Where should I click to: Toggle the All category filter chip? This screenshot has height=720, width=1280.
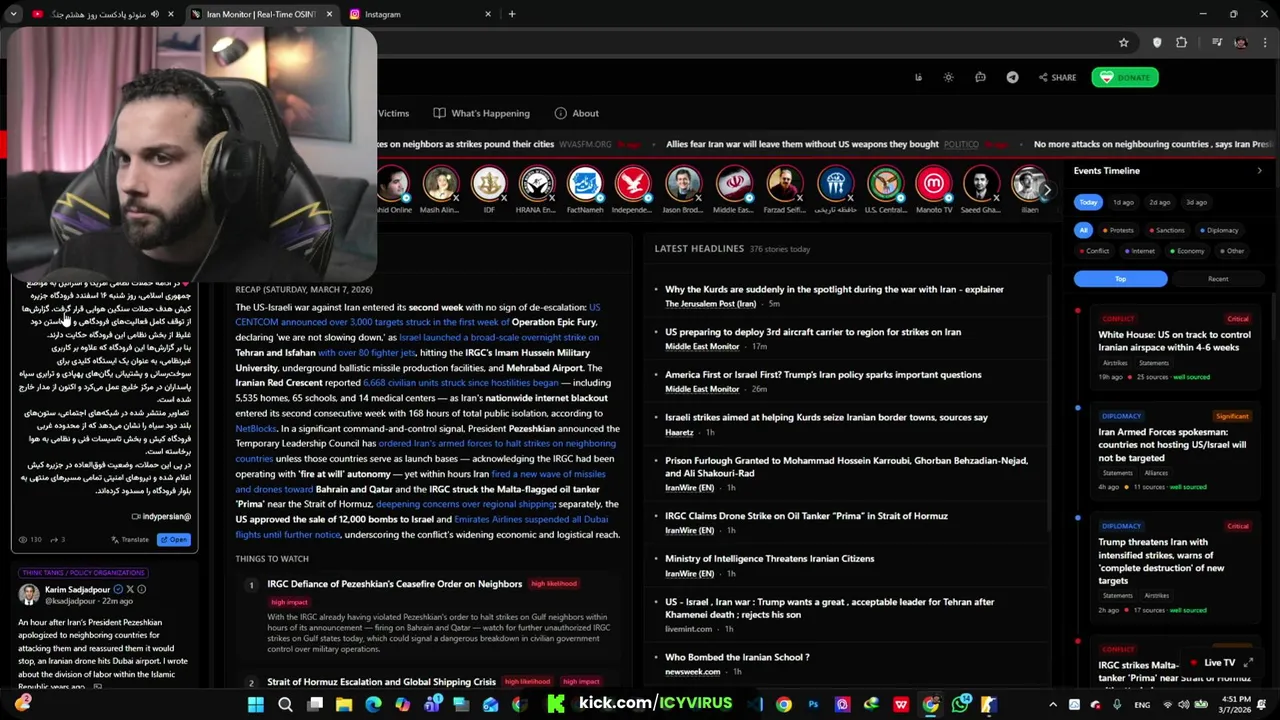coord(1083,230)
